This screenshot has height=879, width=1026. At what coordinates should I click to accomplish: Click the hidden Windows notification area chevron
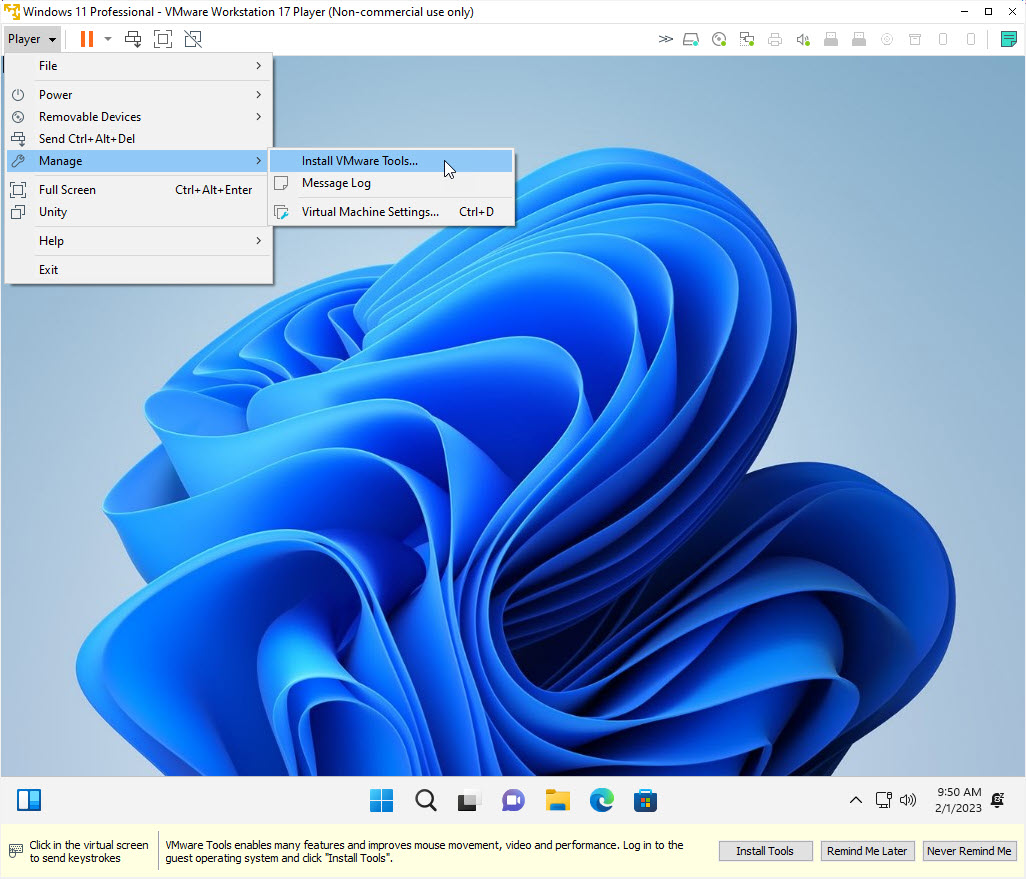pos(856,799)
